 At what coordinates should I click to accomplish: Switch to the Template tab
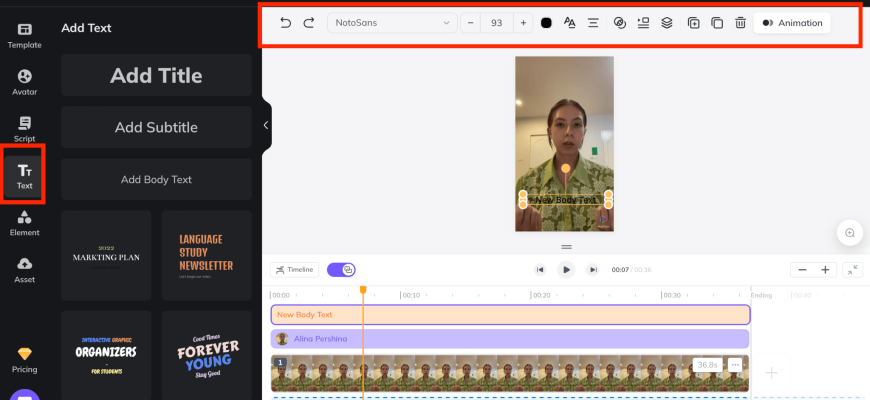tap(25, 35)
